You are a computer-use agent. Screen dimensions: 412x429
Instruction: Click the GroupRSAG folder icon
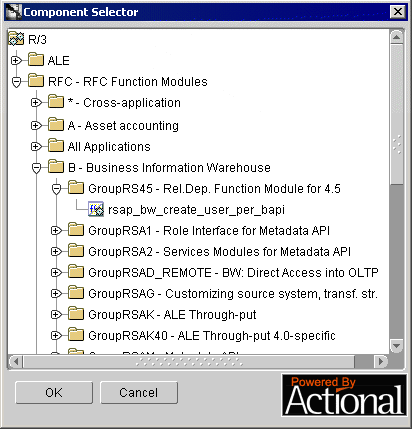click(x=76, y=293)
